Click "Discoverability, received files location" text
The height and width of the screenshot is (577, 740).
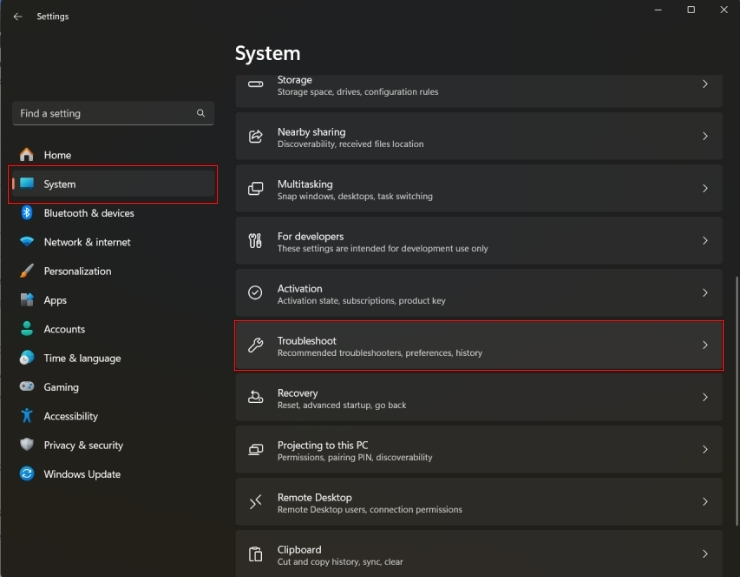point(350,144)
